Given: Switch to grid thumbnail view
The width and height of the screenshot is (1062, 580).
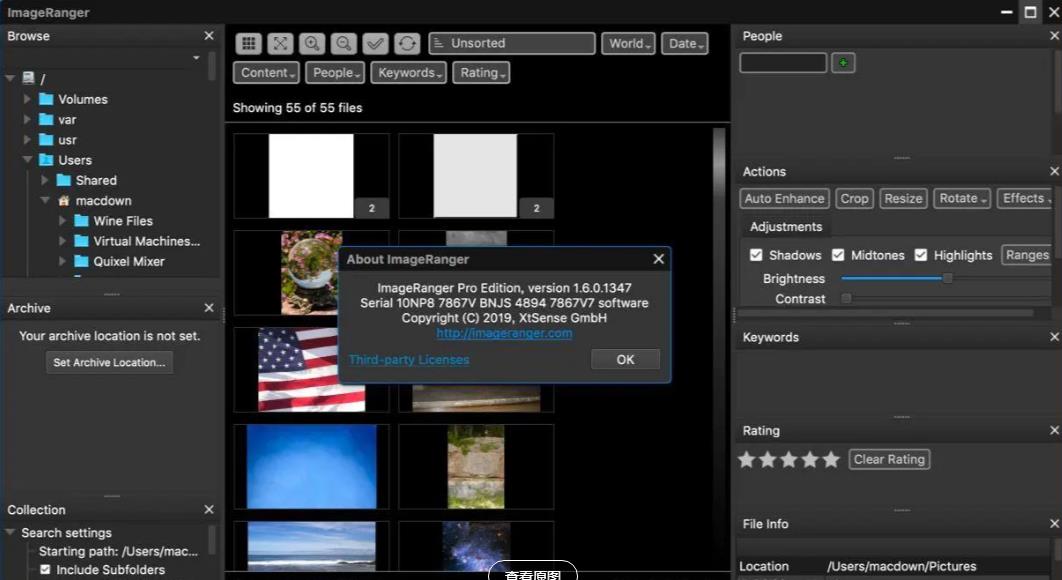Looking at the screenshot, I should pos(249,43).
